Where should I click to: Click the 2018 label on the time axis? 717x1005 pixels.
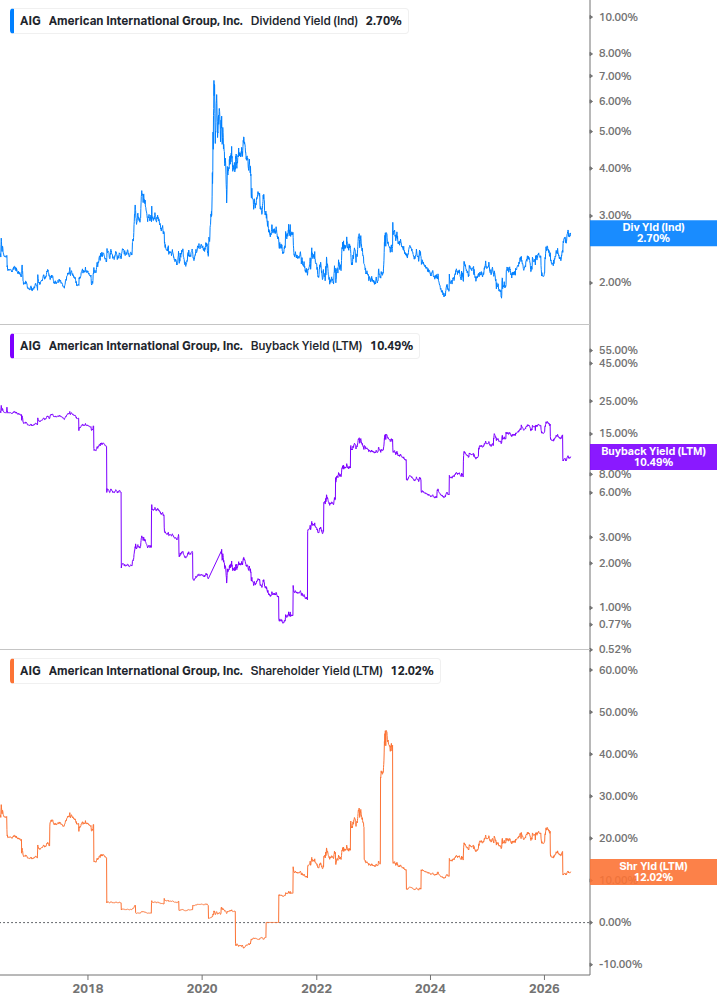[x=88, y=988]
